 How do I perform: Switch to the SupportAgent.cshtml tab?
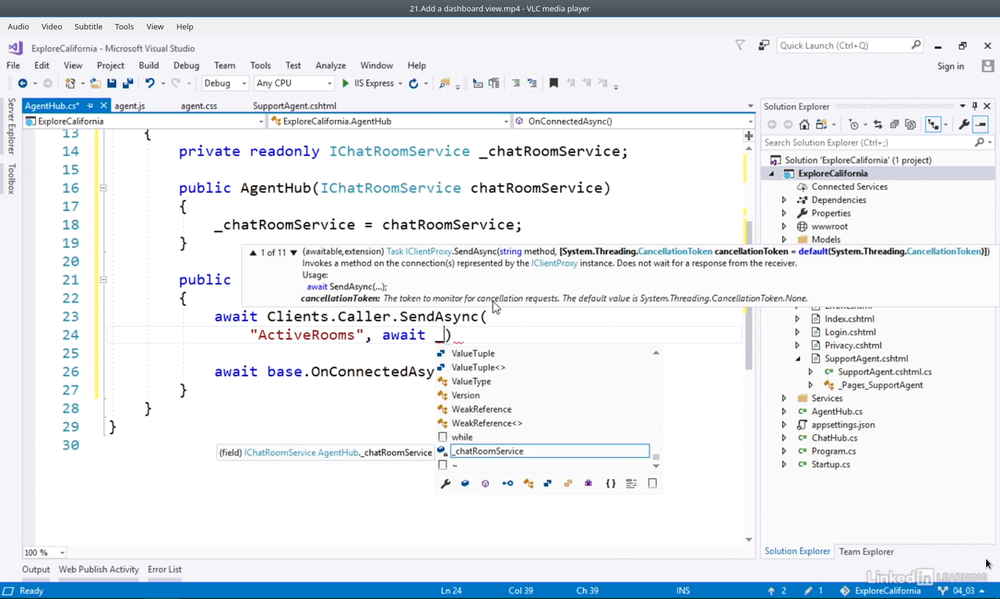(294, 106)
